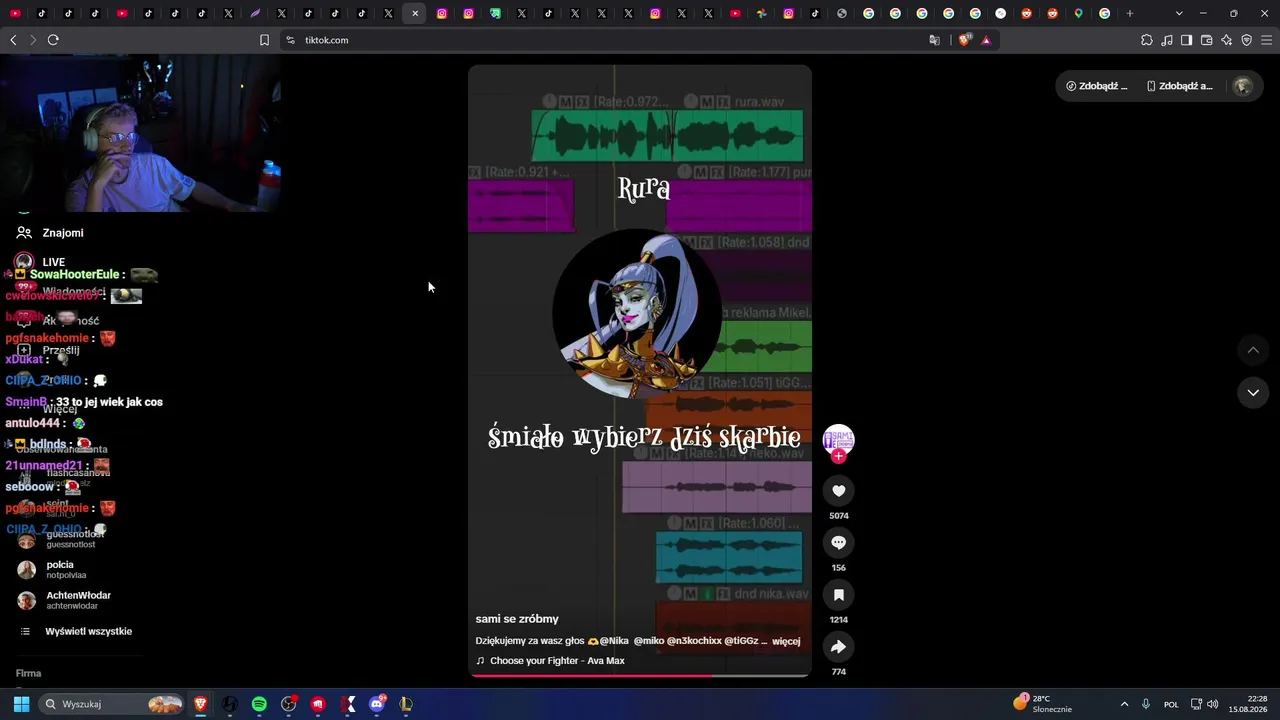Image resolution: width=1280 pixels, height=720 pixels.
Task: Open a new browser tab with plus
Action: pos(1130,13)
